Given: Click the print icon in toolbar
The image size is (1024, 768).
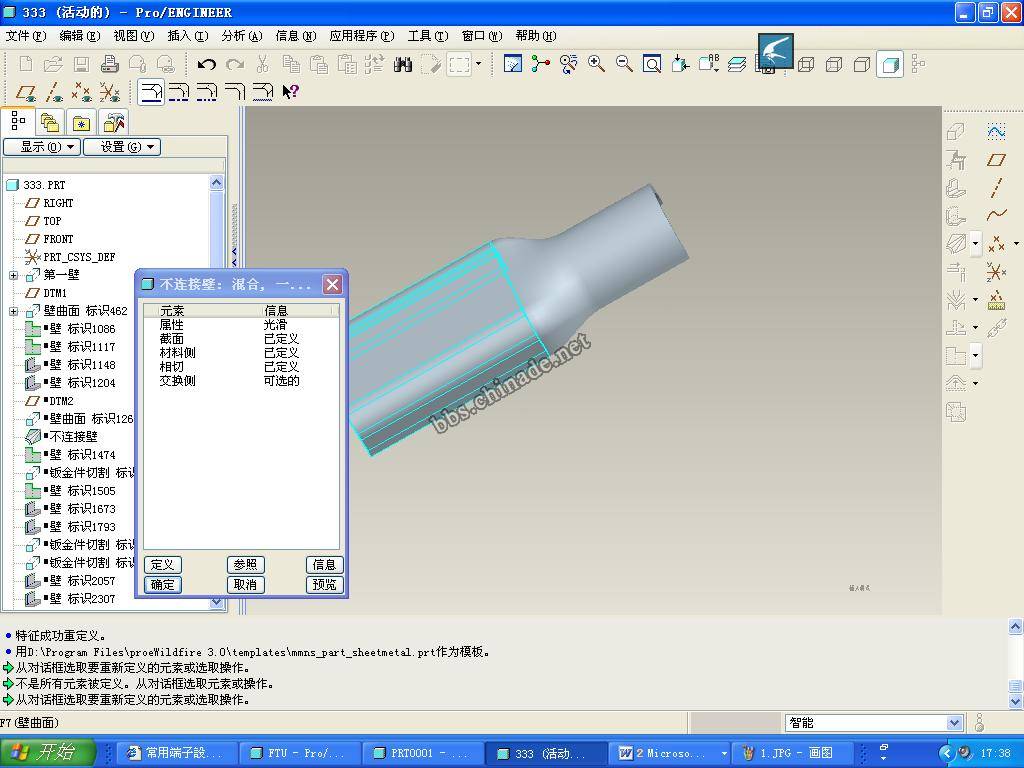Looking at the screenshot, I should 110,64.
